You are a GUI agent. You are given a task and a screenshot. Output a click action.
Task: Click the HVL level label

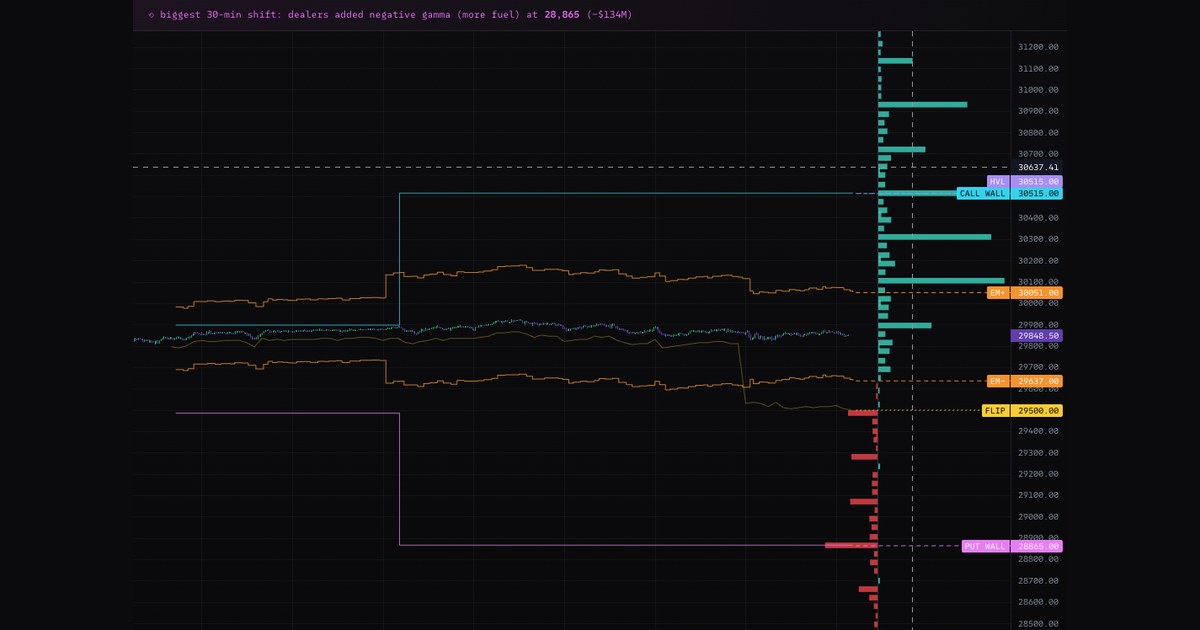998,182
